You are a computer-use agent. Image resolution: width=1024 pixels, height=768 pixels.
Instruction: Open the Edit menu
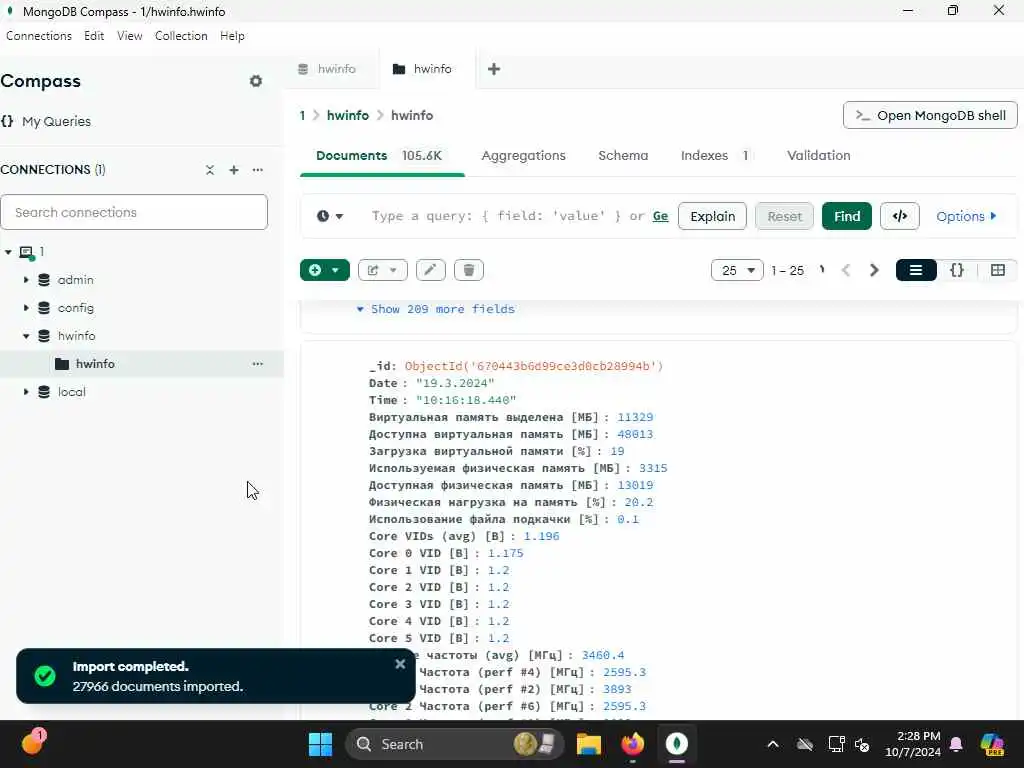(x=94, y=36)
